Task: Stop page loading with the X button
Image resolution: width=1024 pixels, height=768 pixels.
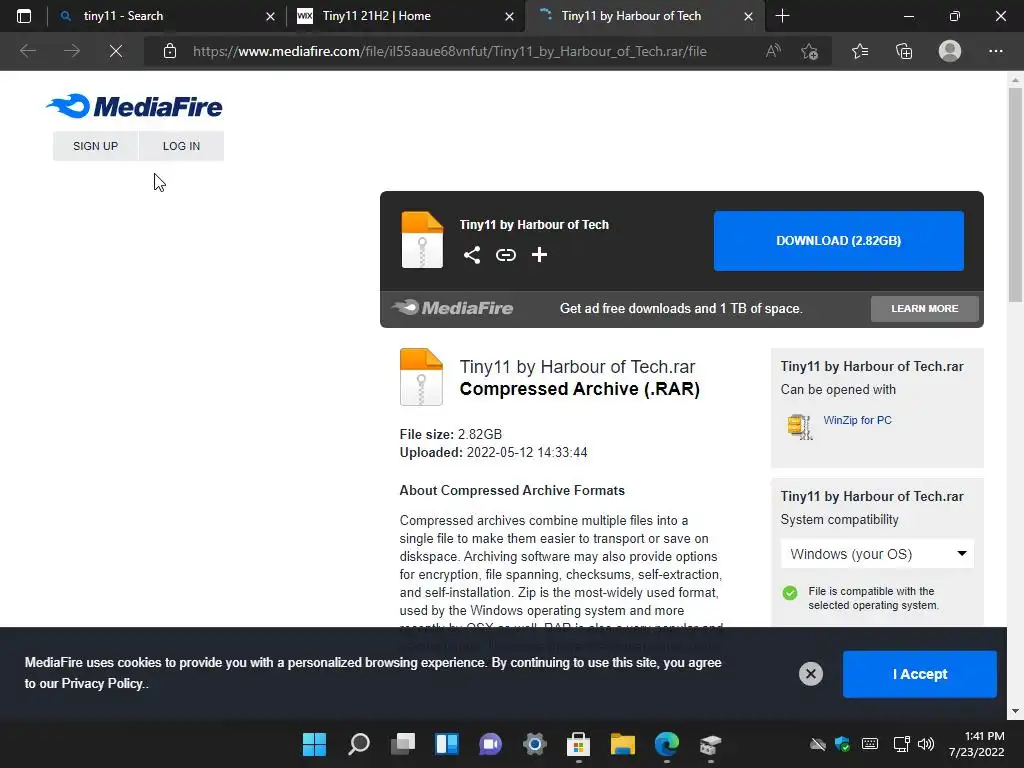Action: (x=116, y=51)
